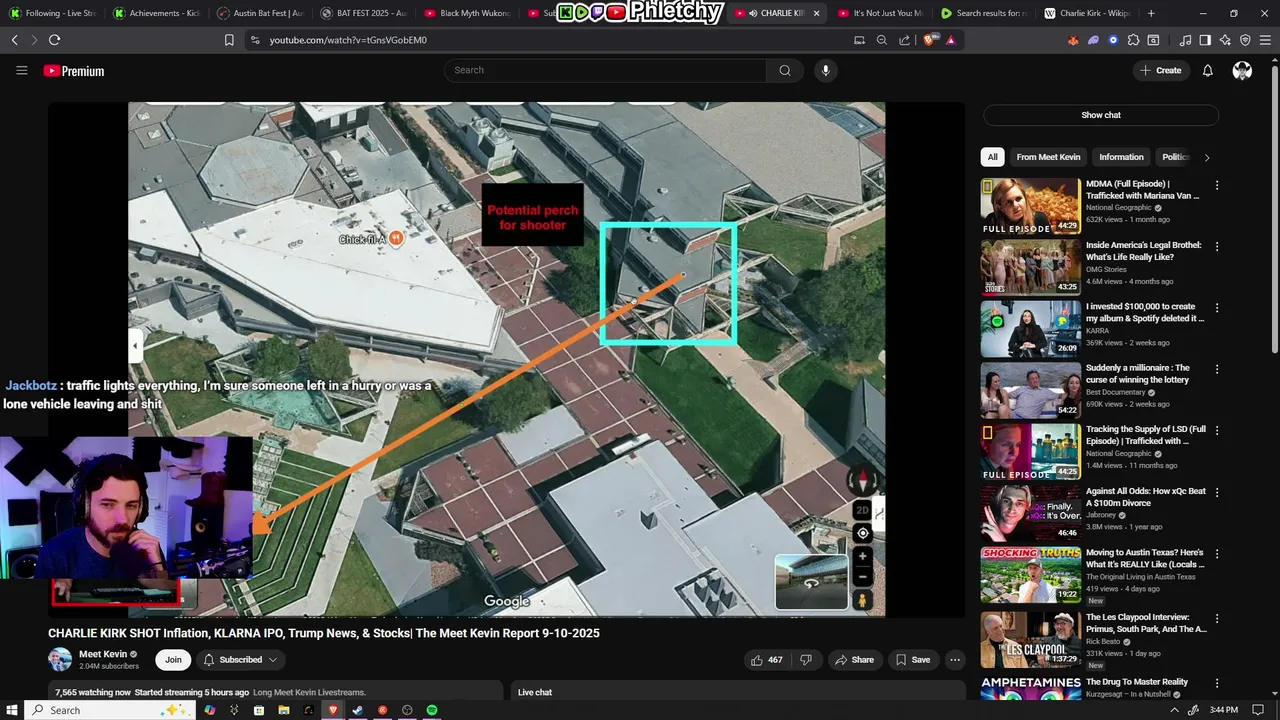Click Show chat button

click(x=1101, y=115)
